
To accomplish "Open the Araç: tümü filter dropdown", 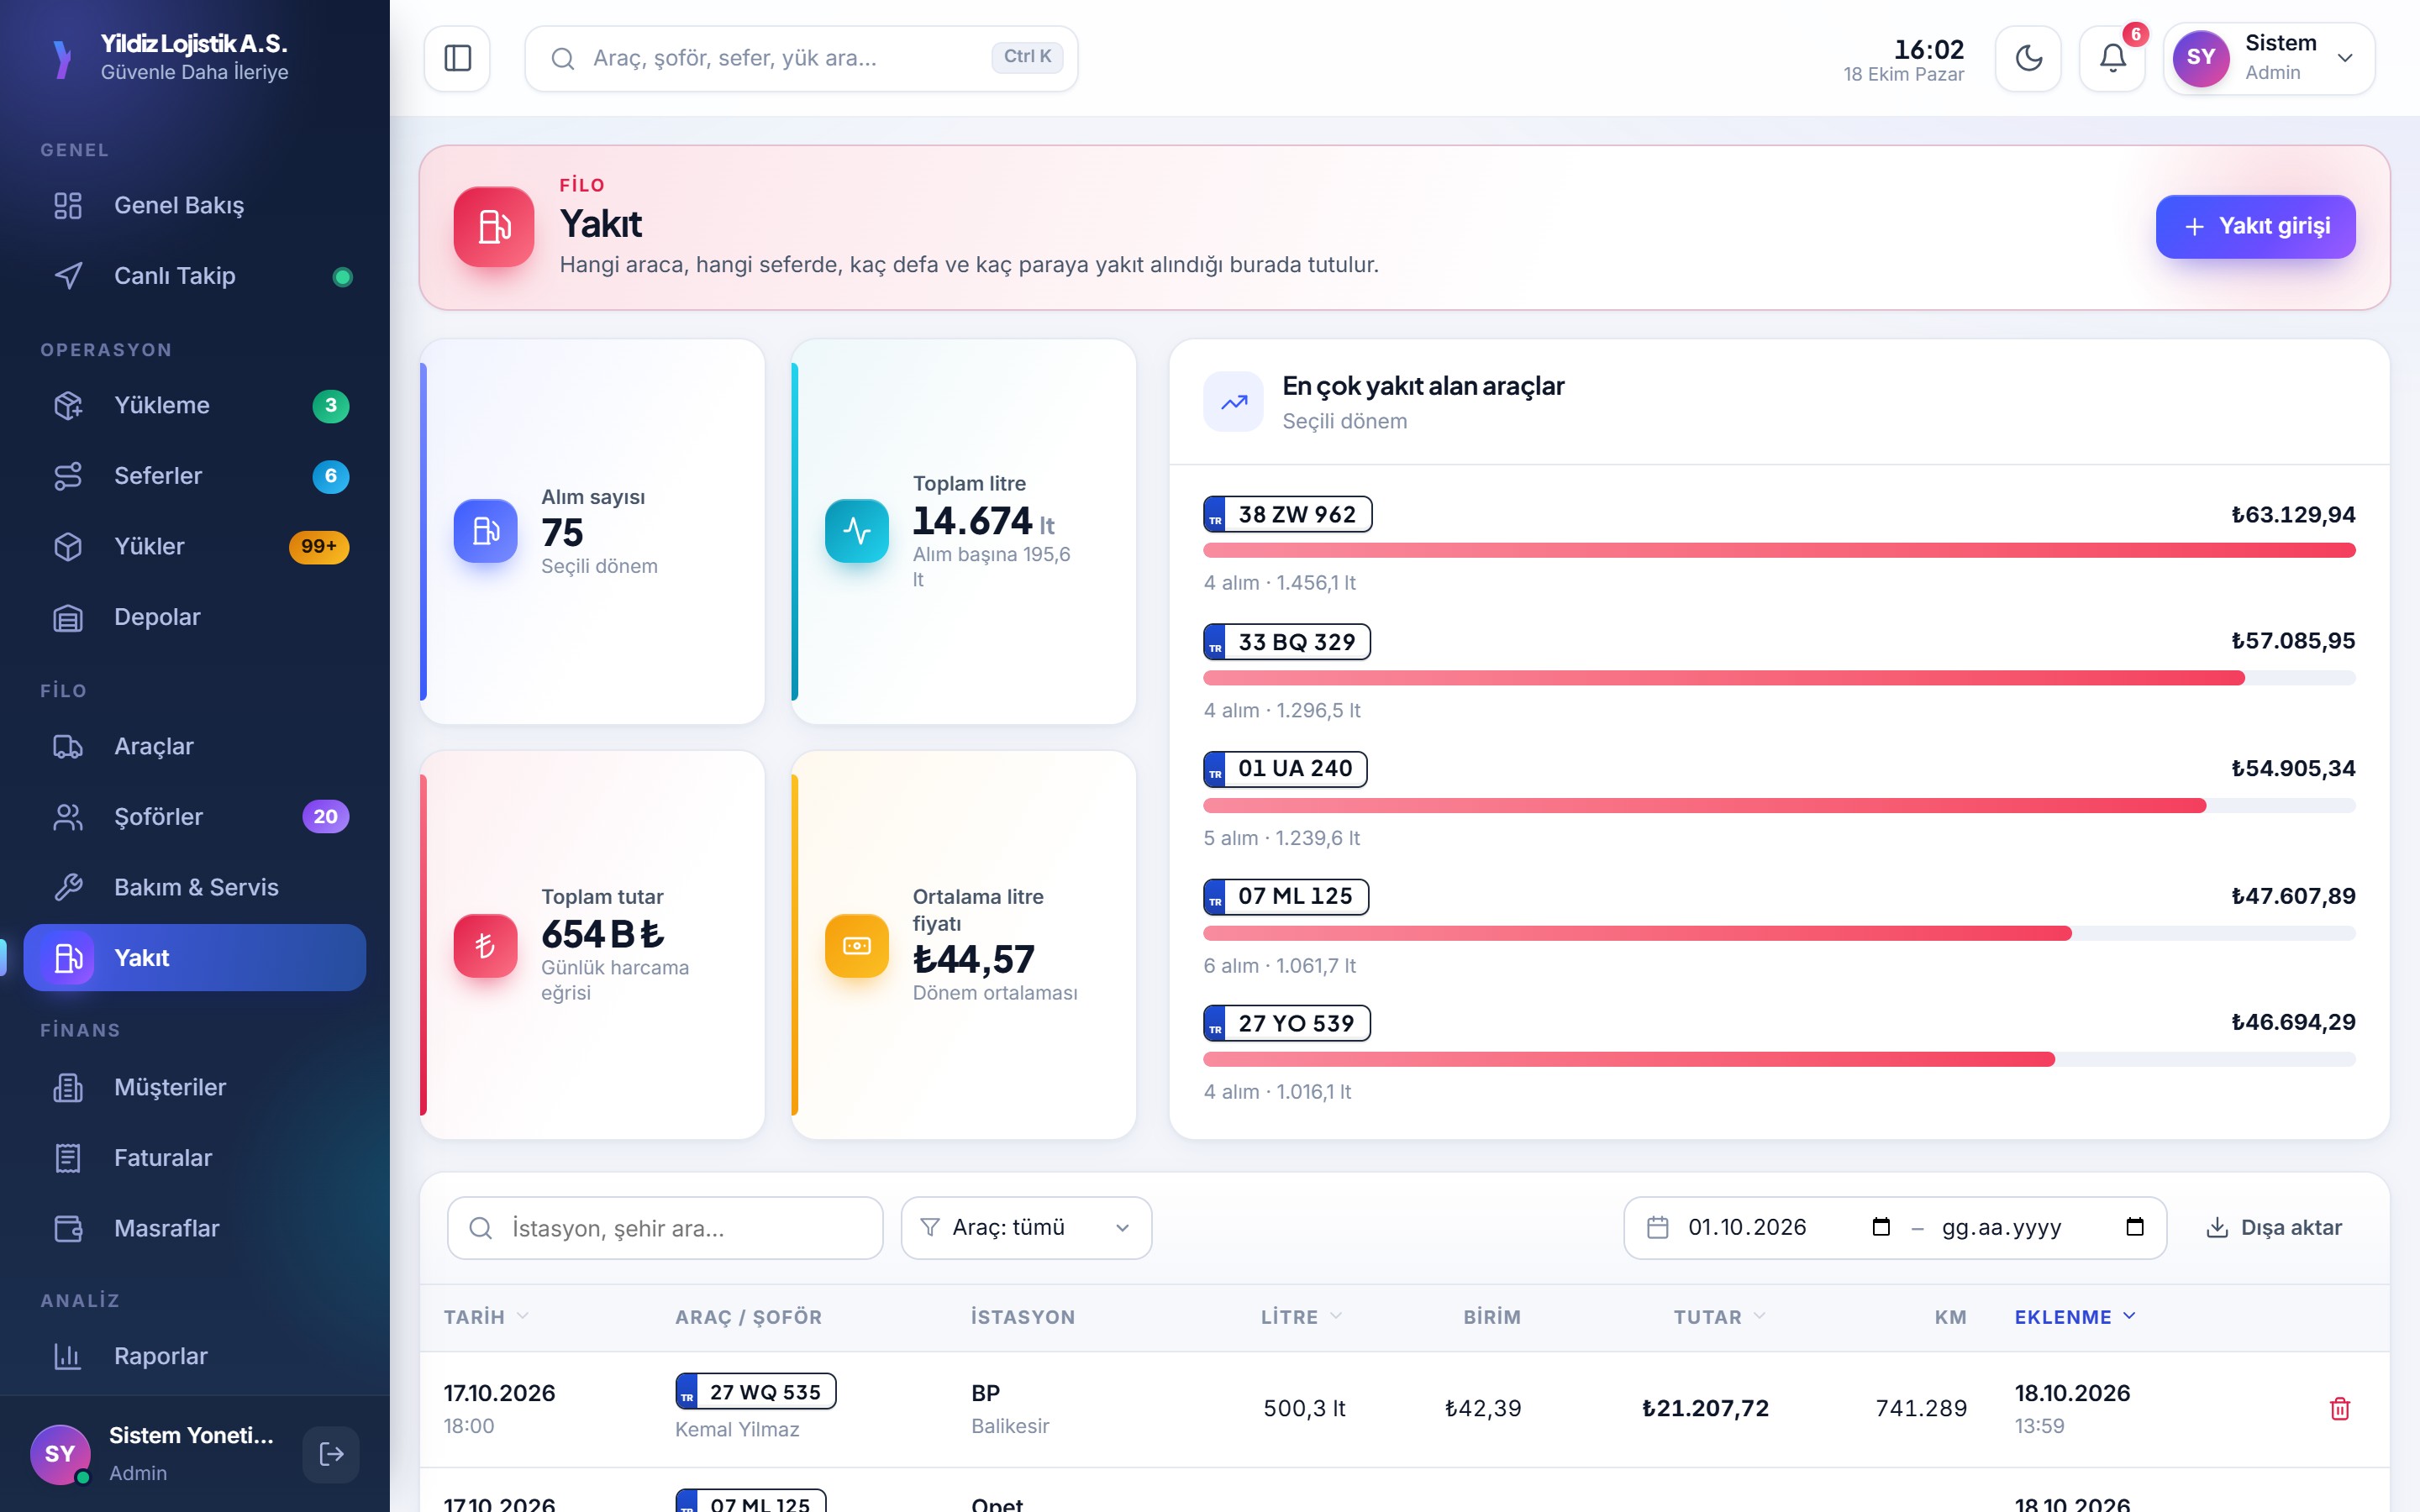I will (1026, 1228).
